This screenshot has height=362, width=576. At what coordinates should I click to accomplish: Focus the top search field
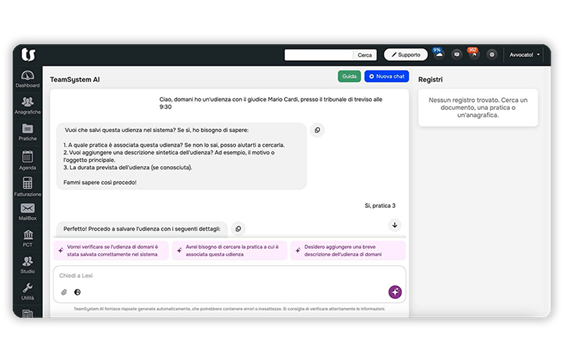point(319,55)
